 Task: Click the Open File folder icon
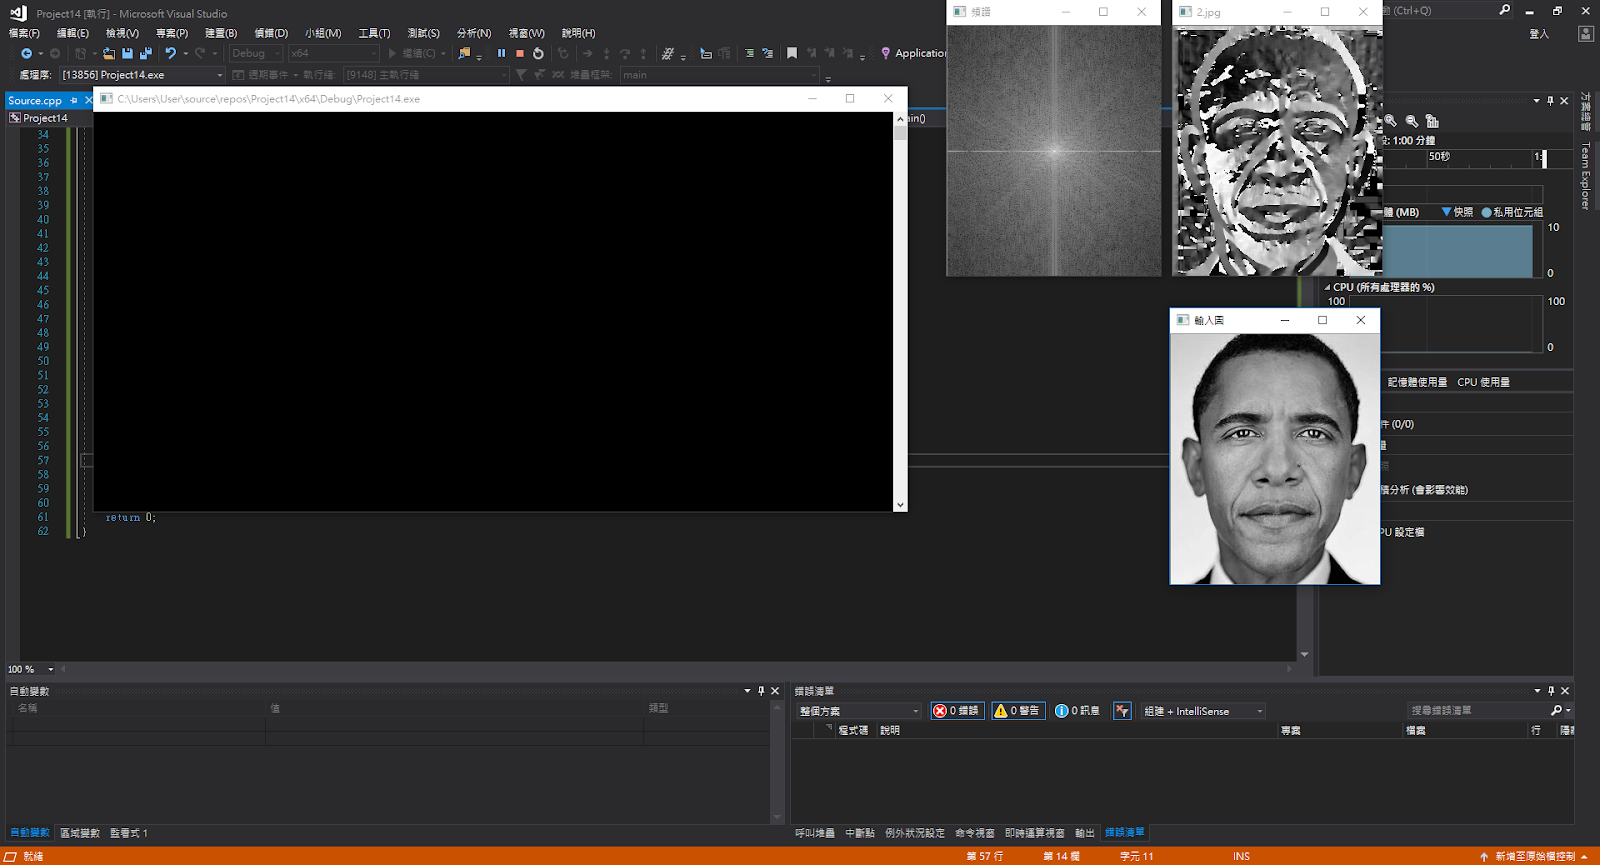click(x=109, y=53)
